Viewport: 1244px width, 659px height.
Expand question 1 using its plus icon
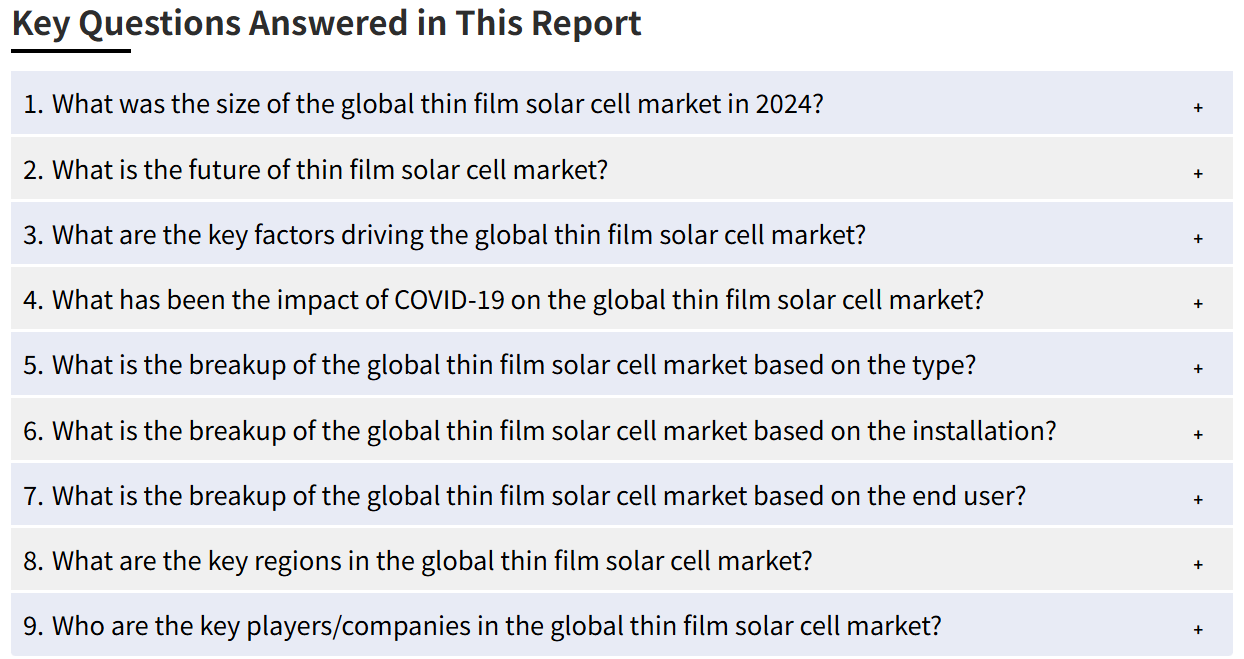(1197, 107)
